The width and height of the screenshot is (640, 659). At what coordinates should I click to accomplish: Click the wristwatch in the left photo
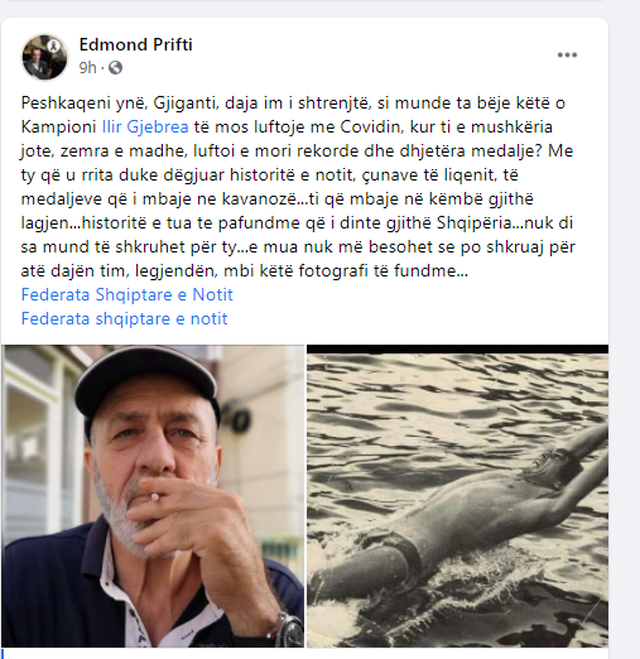click(288, 629)
